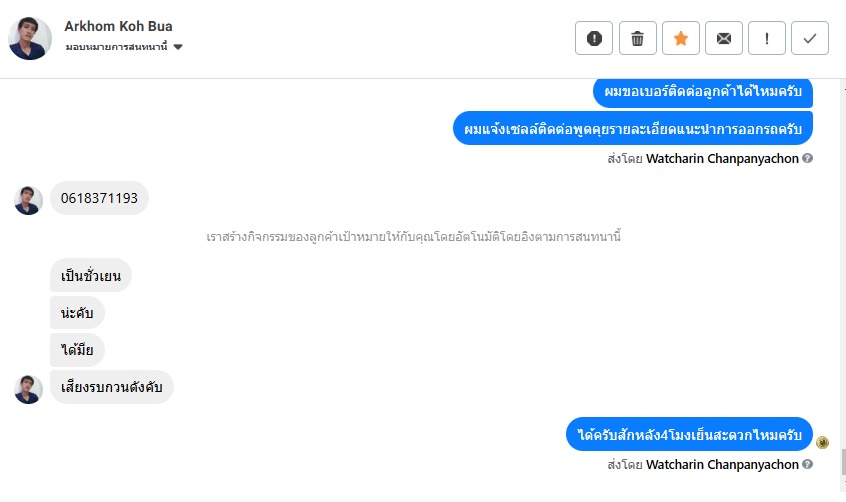Select the 0618371193 phone number bubble
Screen dimensions: 846x502
(99, 198)
